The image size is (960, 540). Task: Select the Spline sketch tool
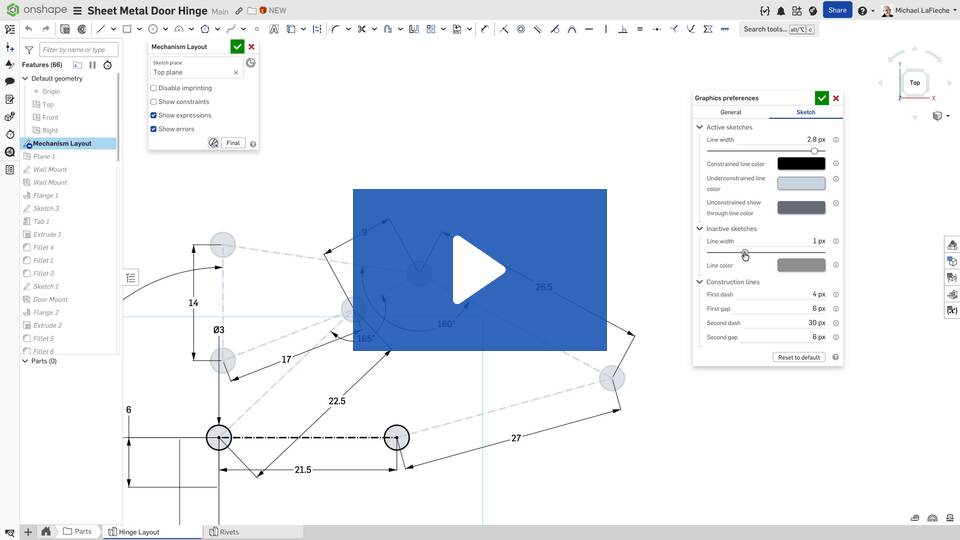point(231,29)
